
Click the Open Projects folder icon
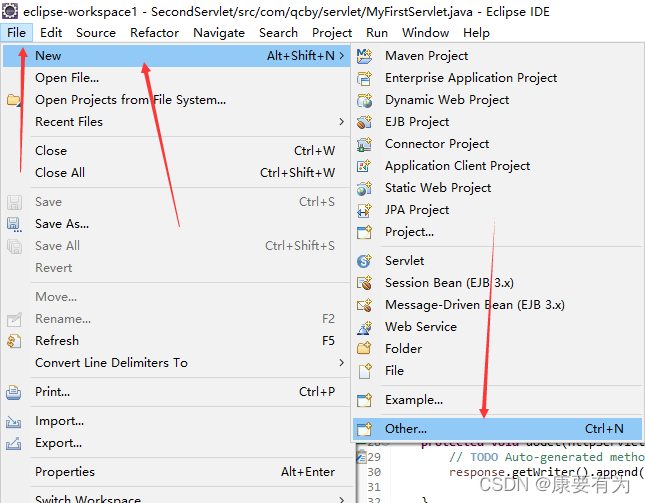(14, 100)
